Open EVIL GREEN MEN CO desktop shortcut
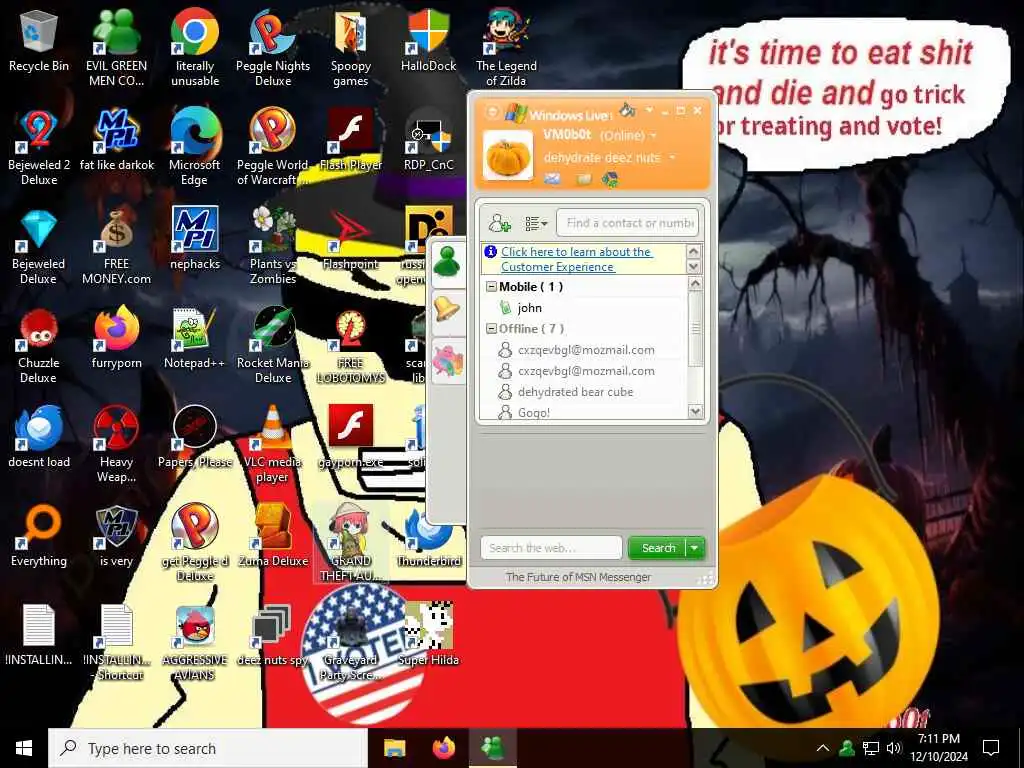Screen dimensions: 1024x768 (116, 48)
